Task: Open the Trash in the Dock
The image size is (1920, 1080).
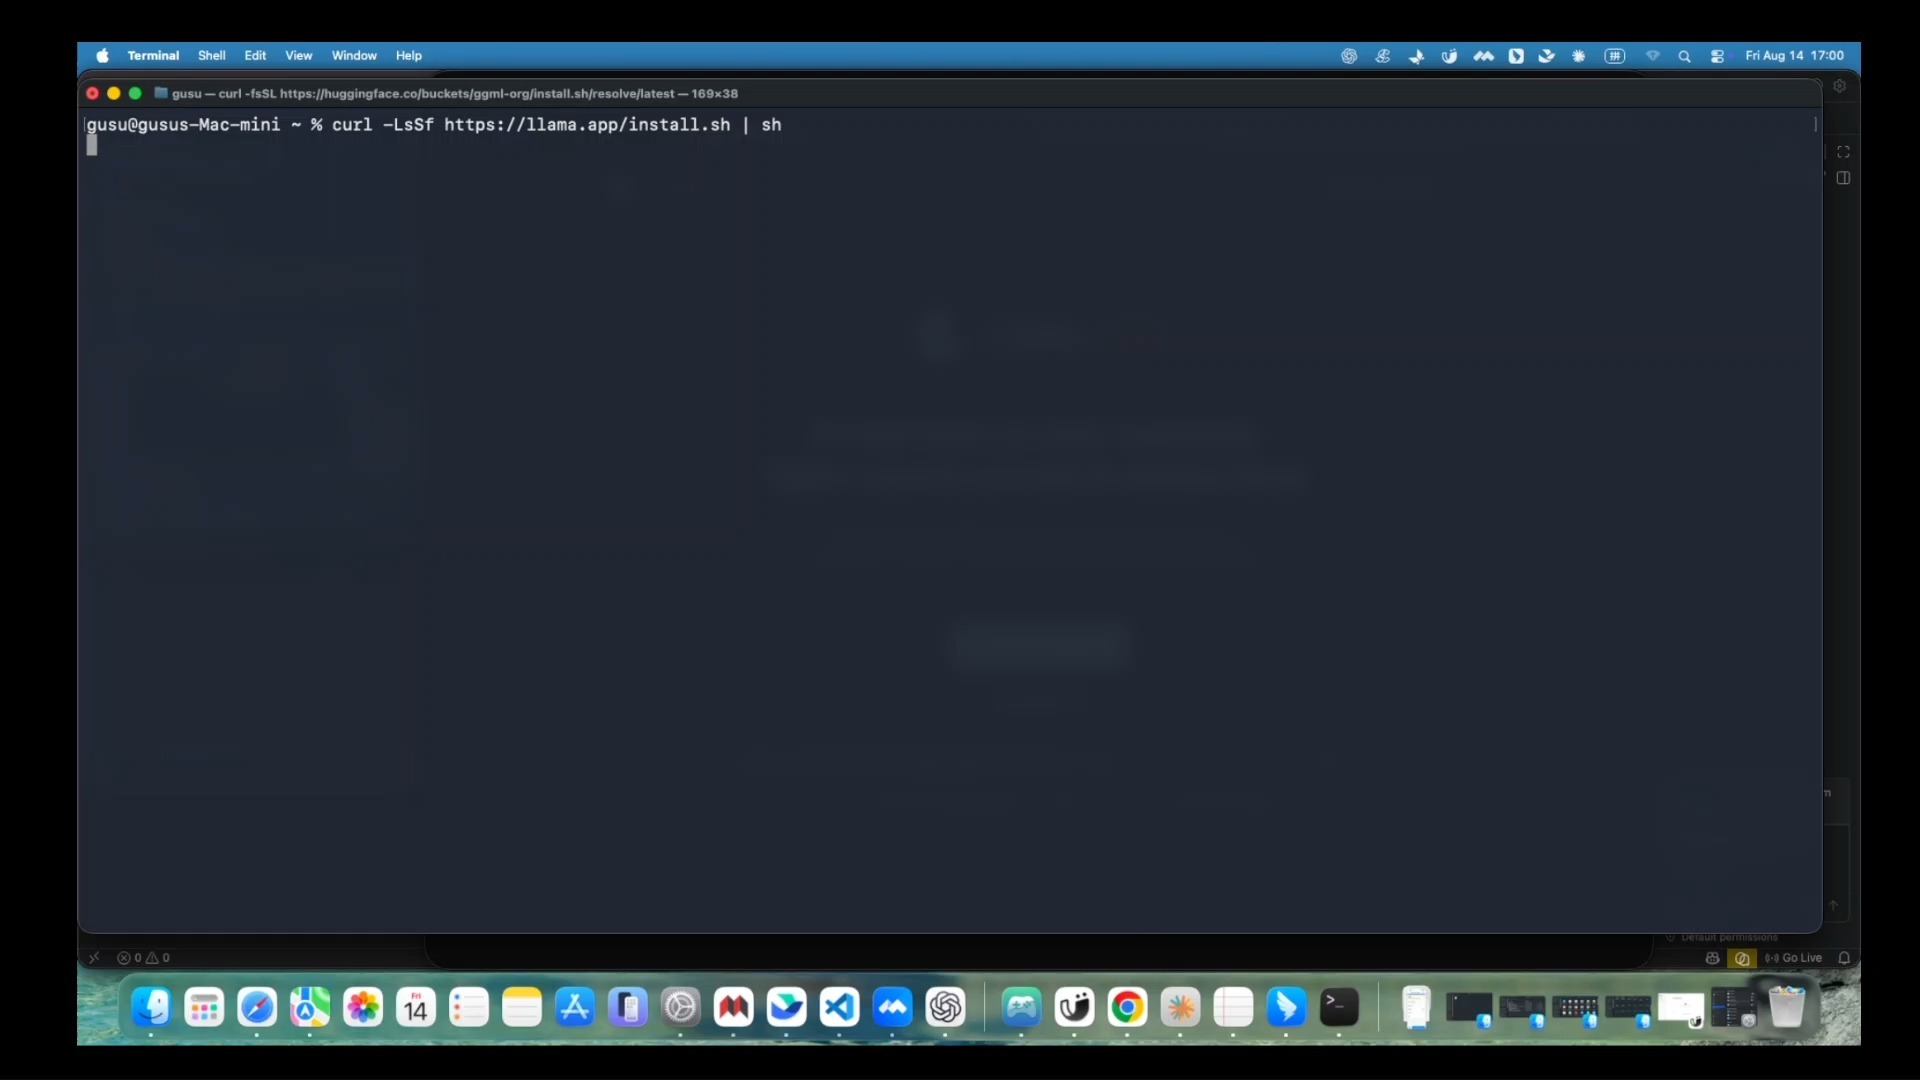Action: point(1787,1007)
